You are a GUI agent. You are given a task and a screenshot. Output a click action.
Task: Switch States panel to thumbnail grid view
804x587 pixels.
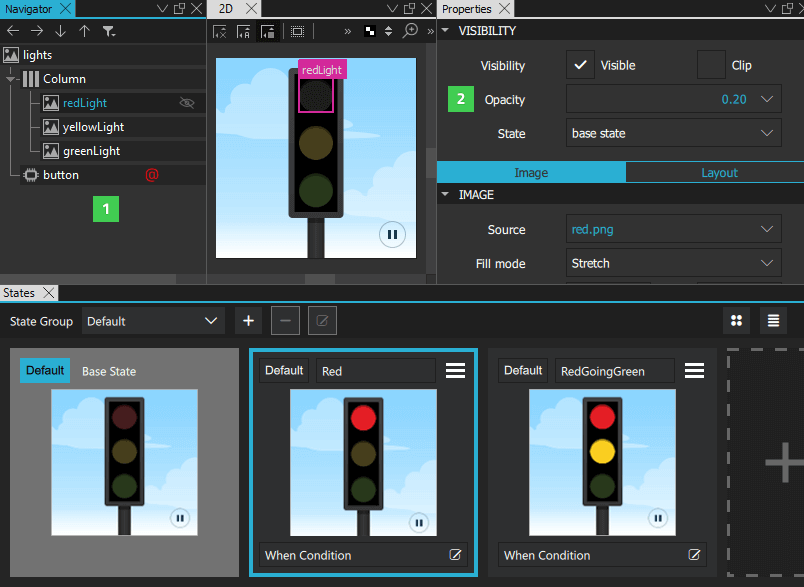[x=736, y=320]
